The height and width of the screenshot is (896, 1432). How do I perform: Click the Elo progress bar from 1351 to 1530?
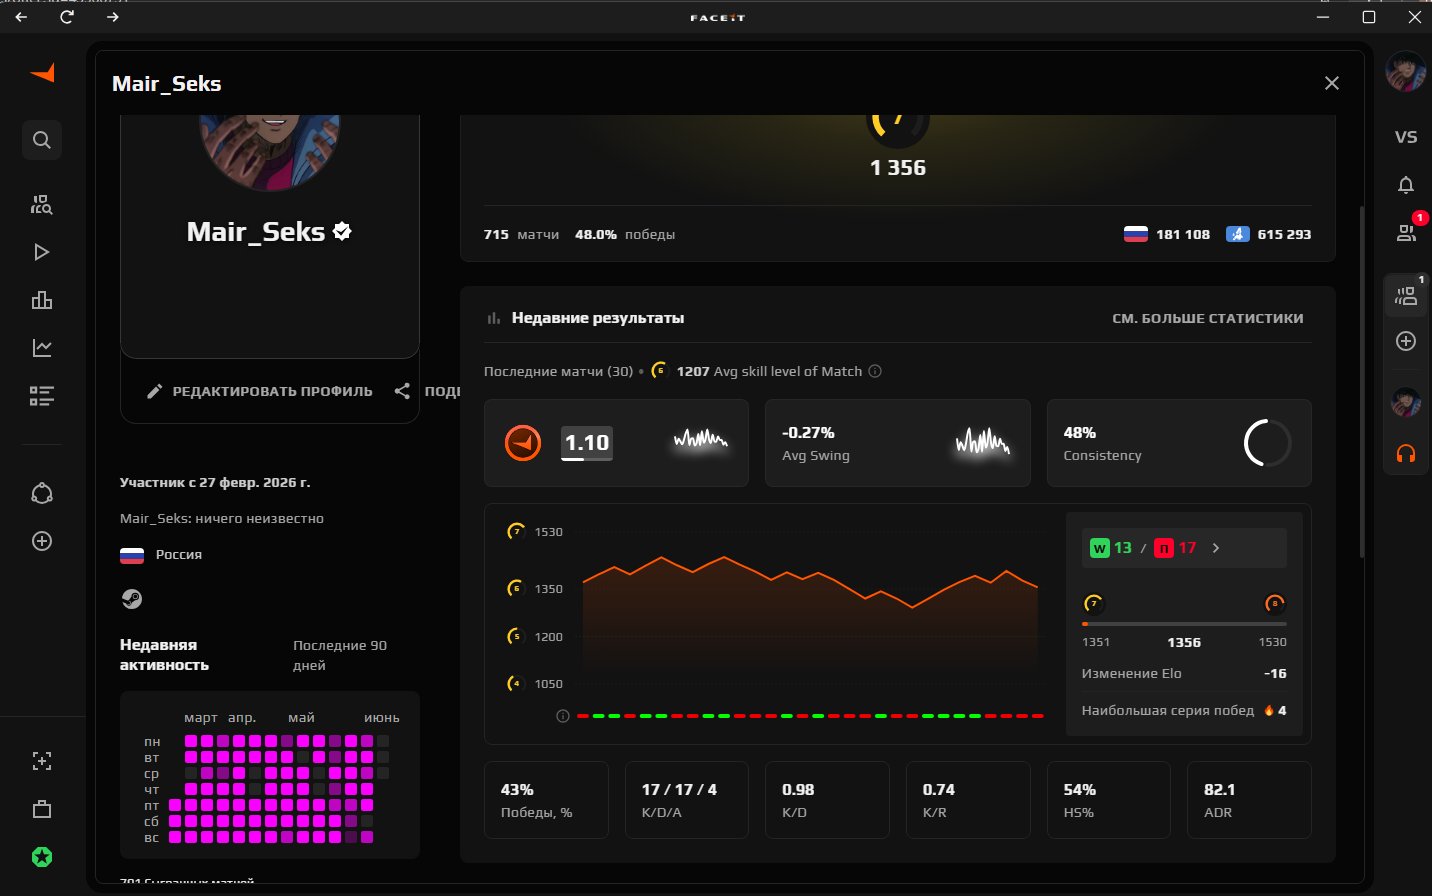[1184, 624]
